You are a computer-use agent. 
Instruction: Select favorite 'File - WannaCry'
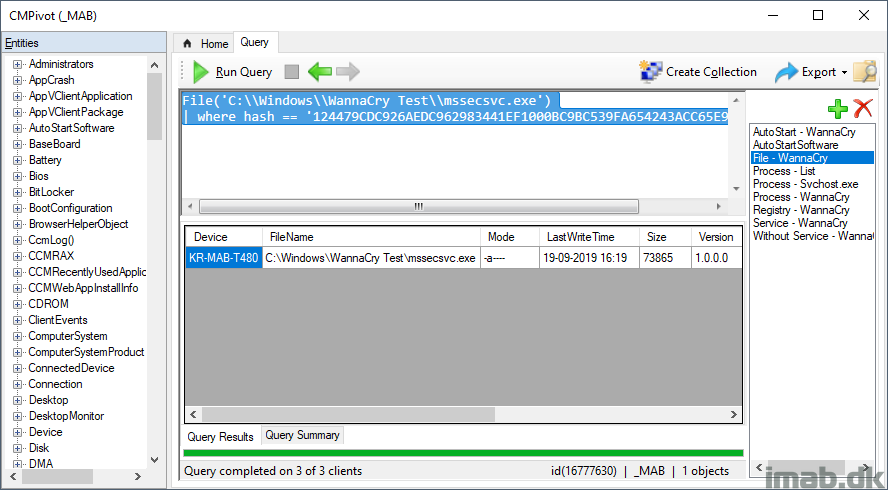pos(812,158)
